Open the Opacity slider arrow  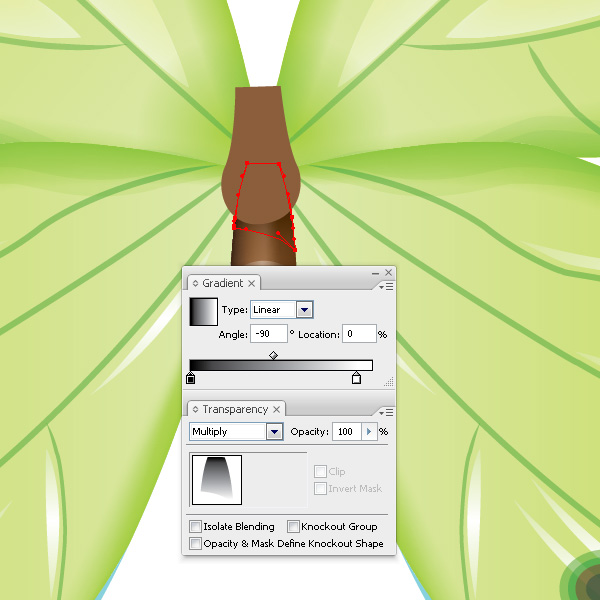click(x=369, y=432)
